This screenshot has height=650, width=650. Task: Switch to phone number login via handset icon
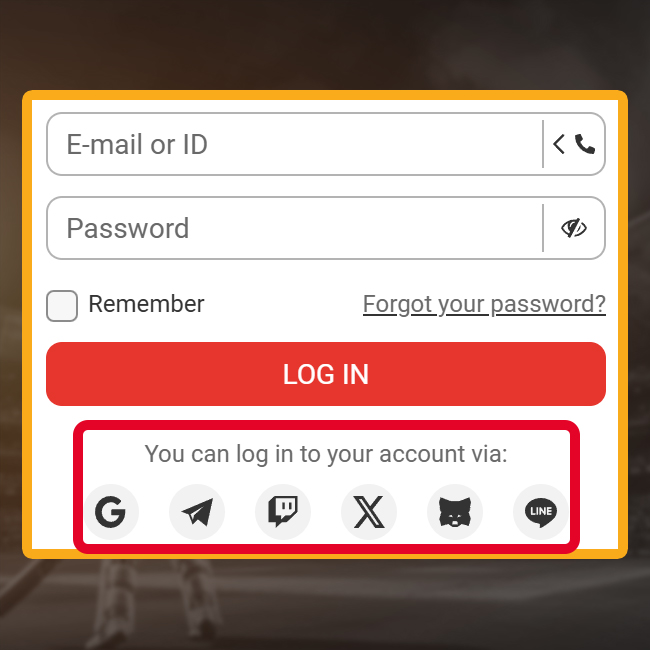point(585,144)
